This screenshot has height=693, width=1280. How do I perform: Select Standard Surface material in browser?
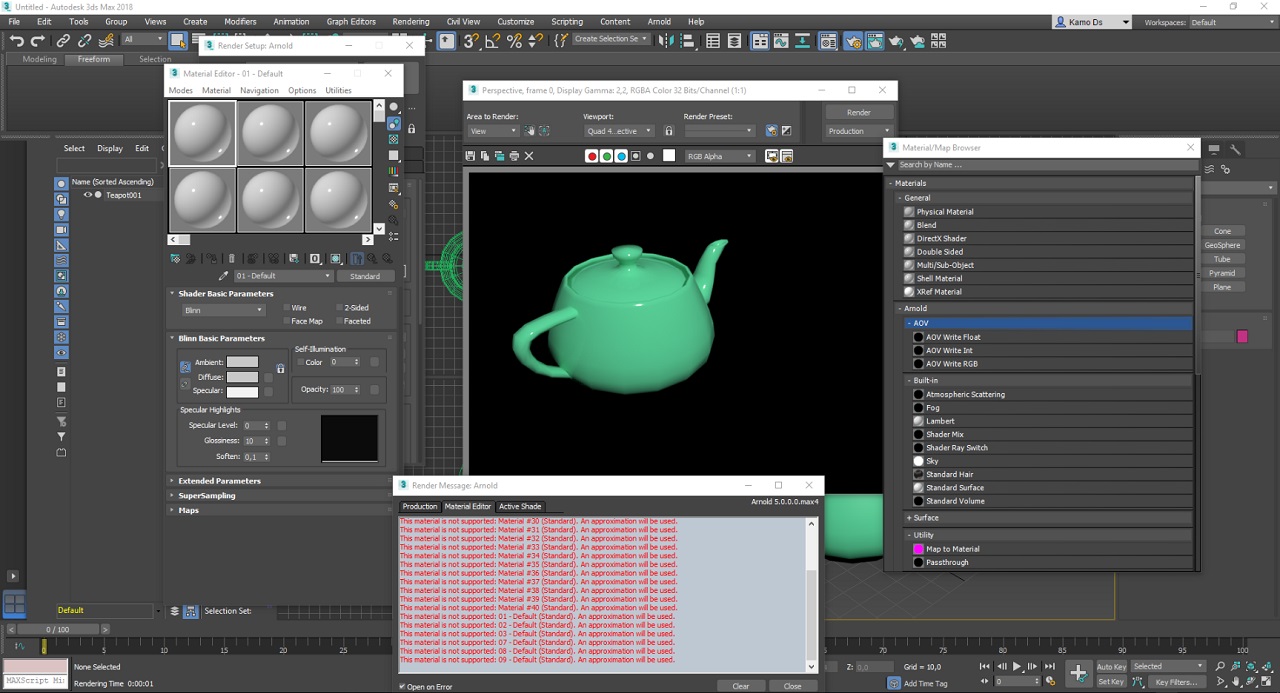[954, 488]
